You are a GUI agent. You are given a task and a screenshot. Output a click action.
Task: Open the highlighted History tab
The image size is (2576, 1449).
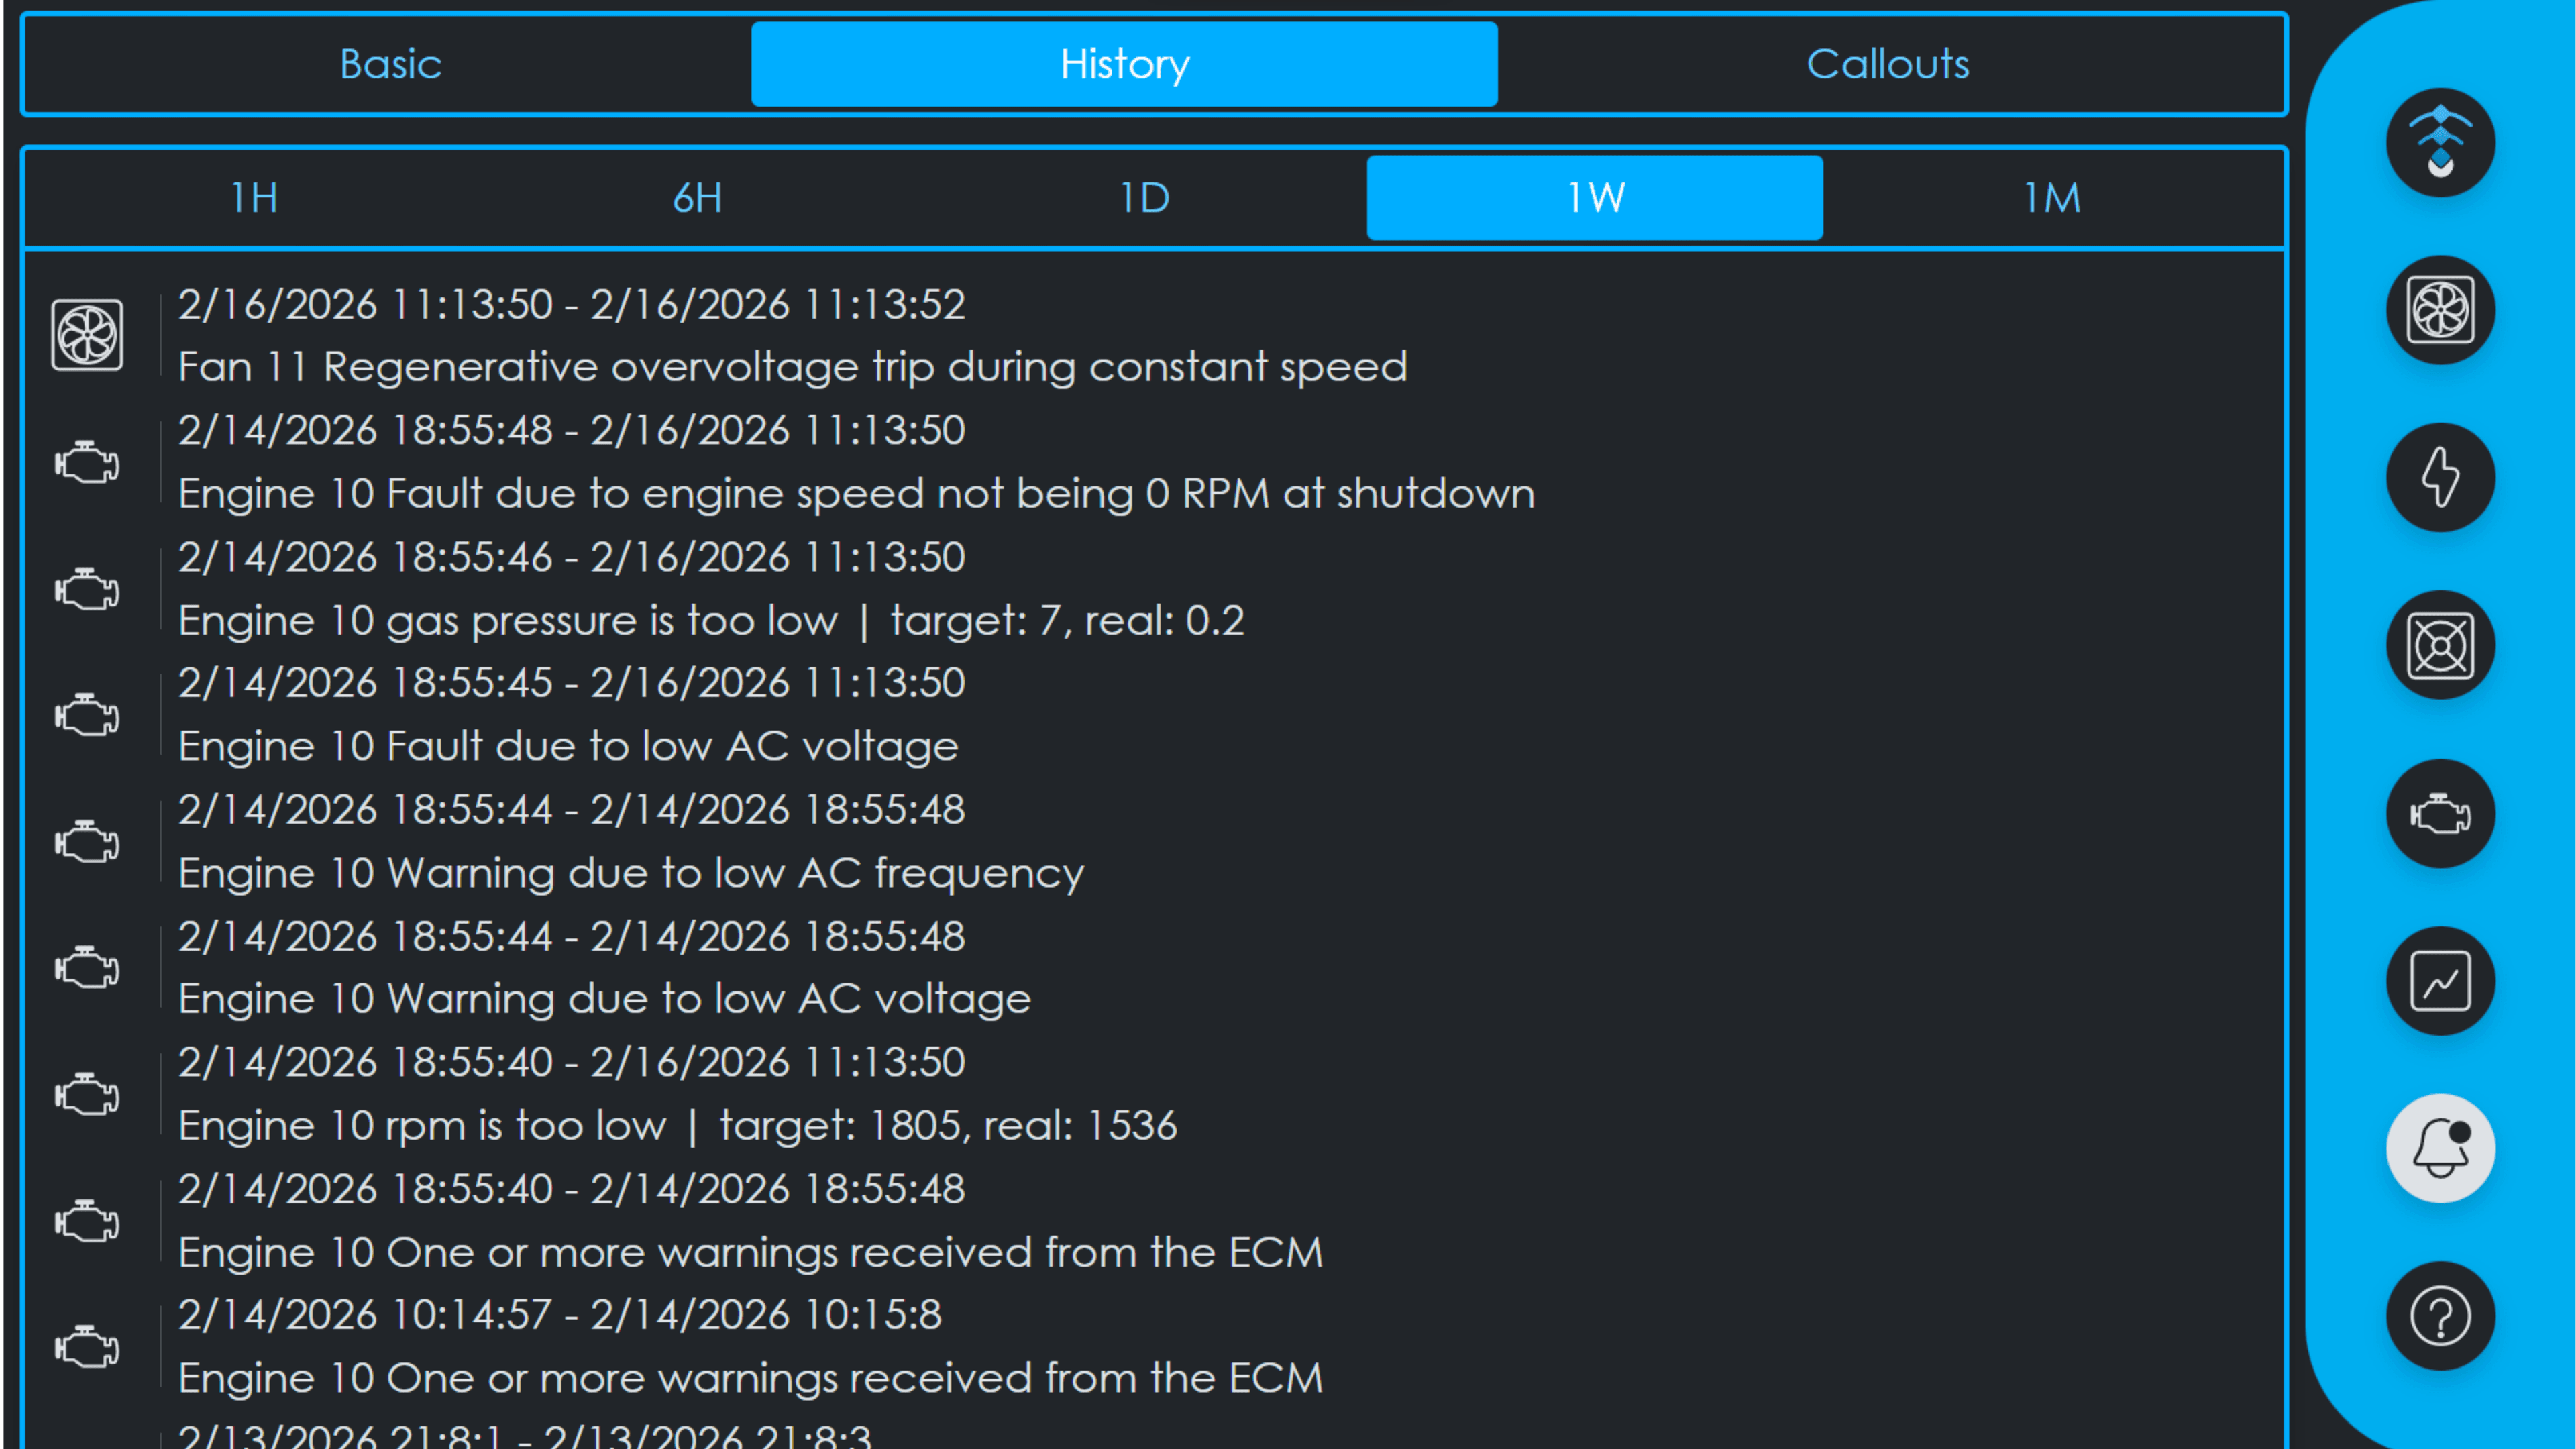tap(1123, 64)
